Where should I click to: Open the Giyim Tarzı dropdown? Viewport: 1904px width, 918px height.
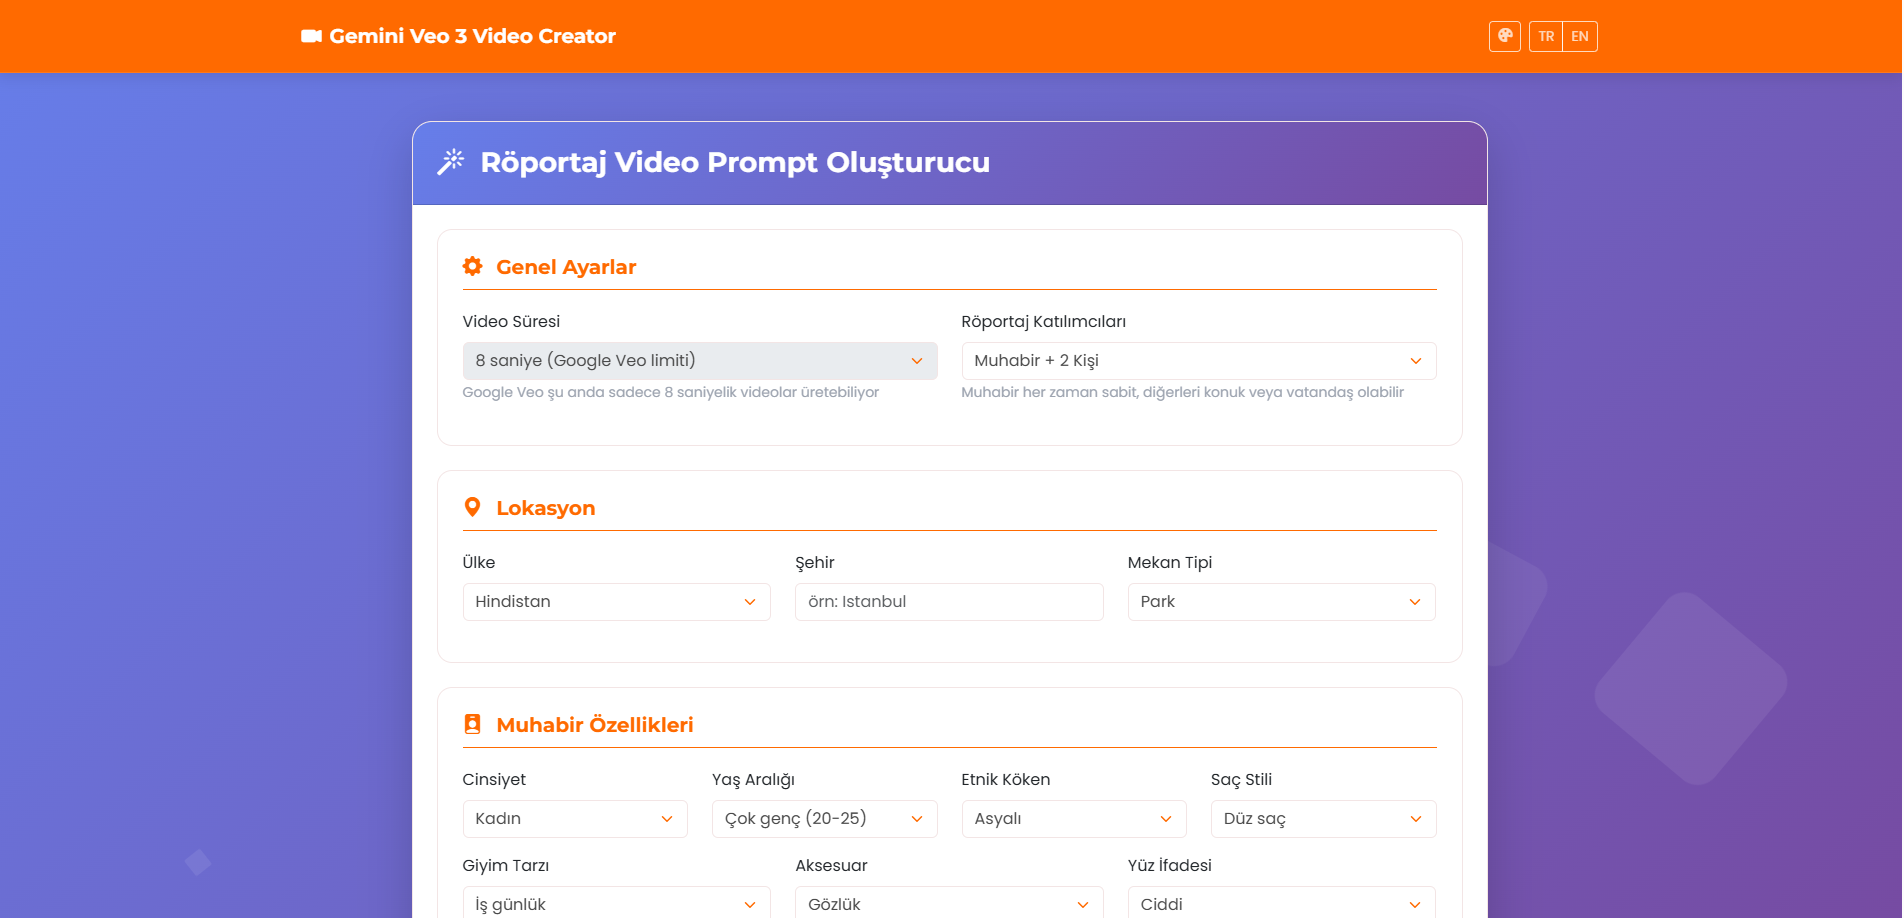pyautogui.click(x=617, y=903)
